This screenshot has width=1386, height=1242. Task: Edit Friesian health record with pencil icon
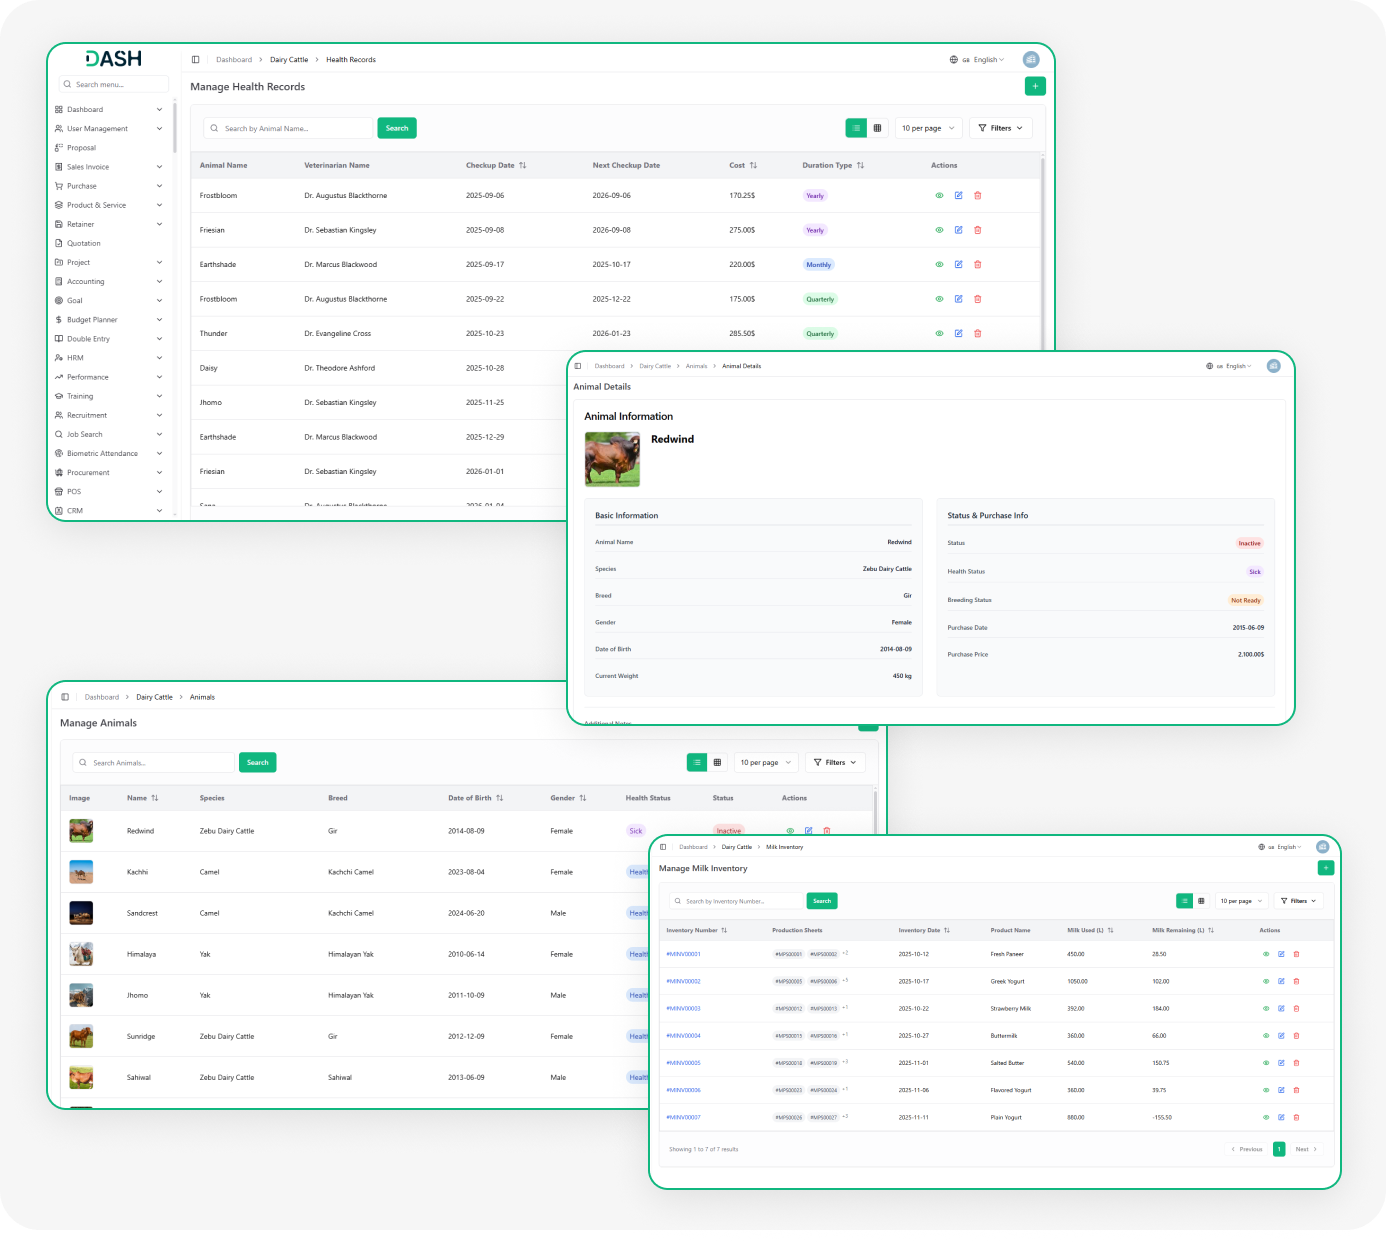pyautogui.click(x=958, y=230)
